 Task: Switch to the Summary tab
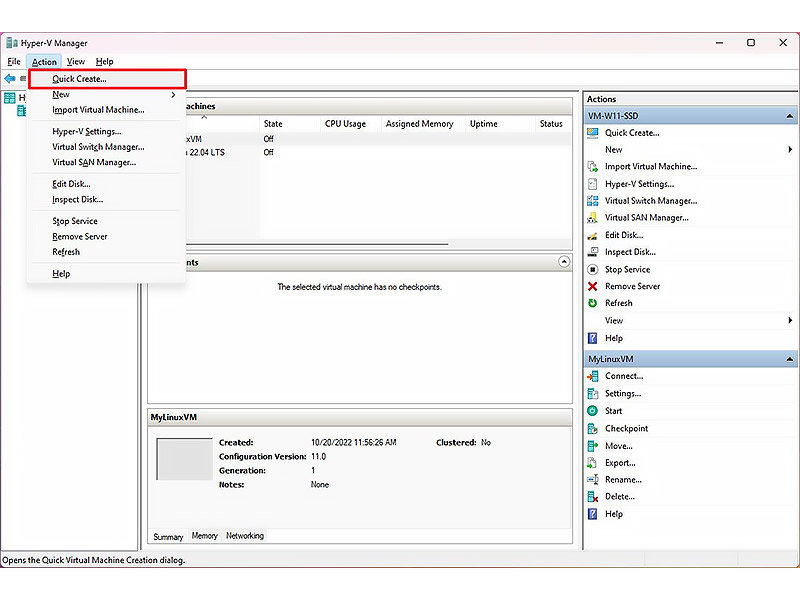(168, 537)
